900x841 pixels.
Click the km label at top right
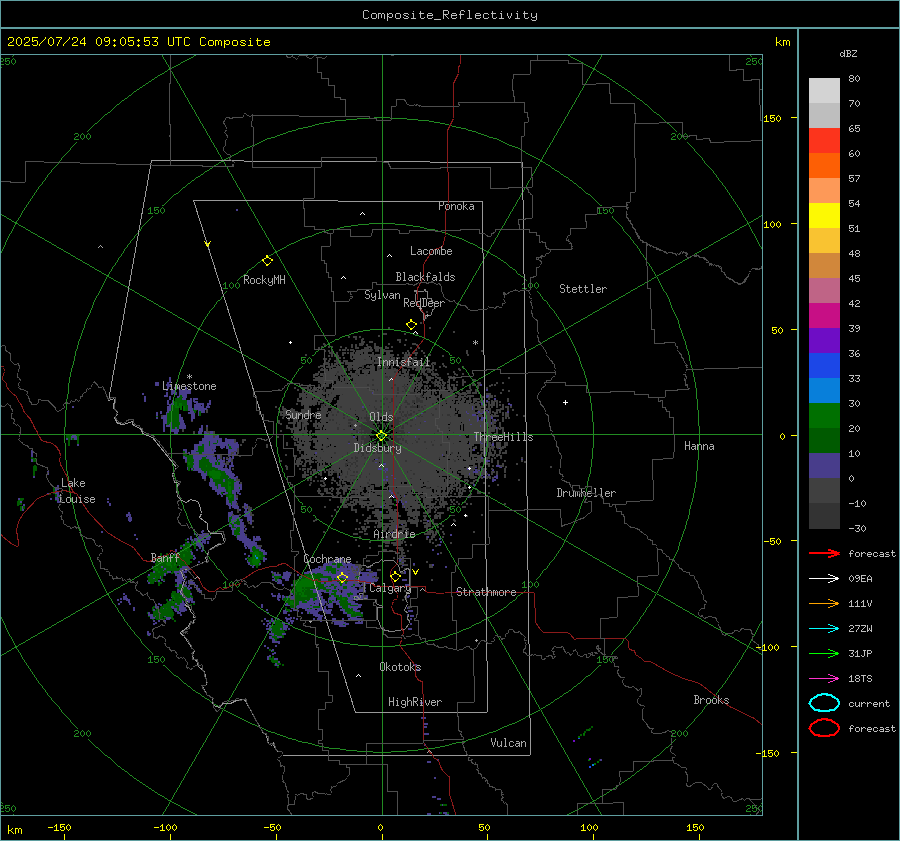pos(782,42)
